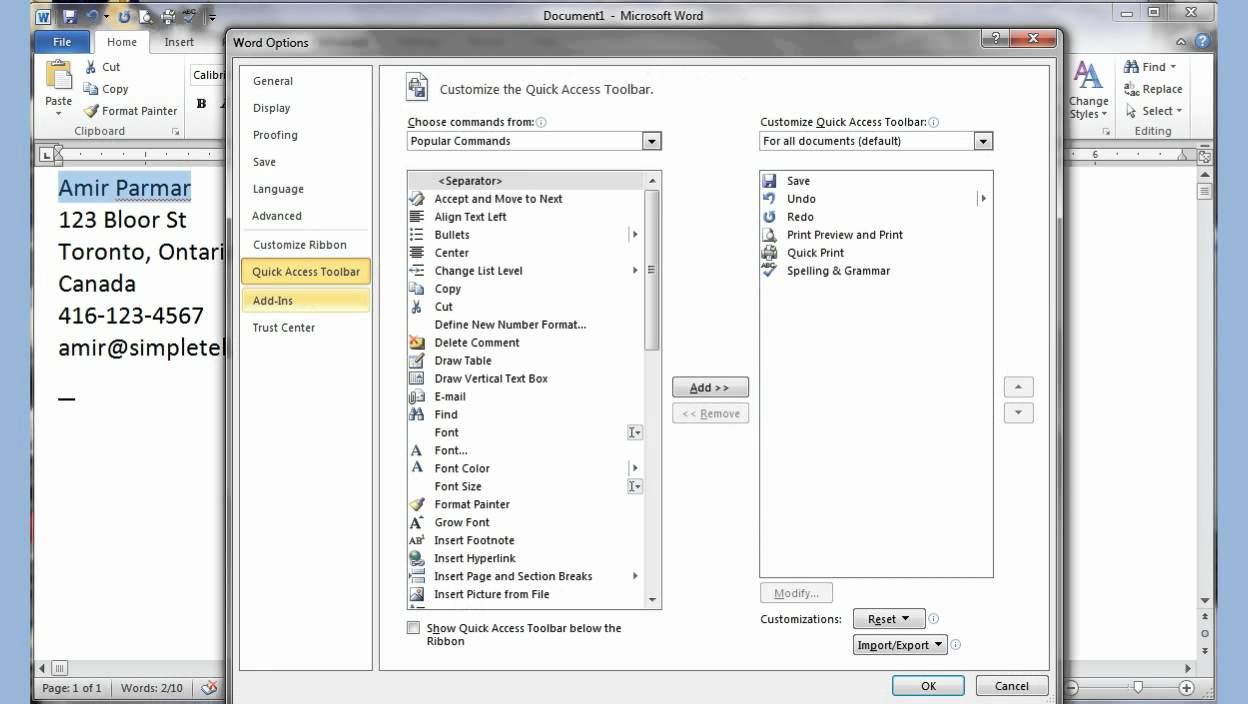This screenshot has width=1248, height=704.
Task: Click the proofing status icon in status bar
Action: [209, 688]
